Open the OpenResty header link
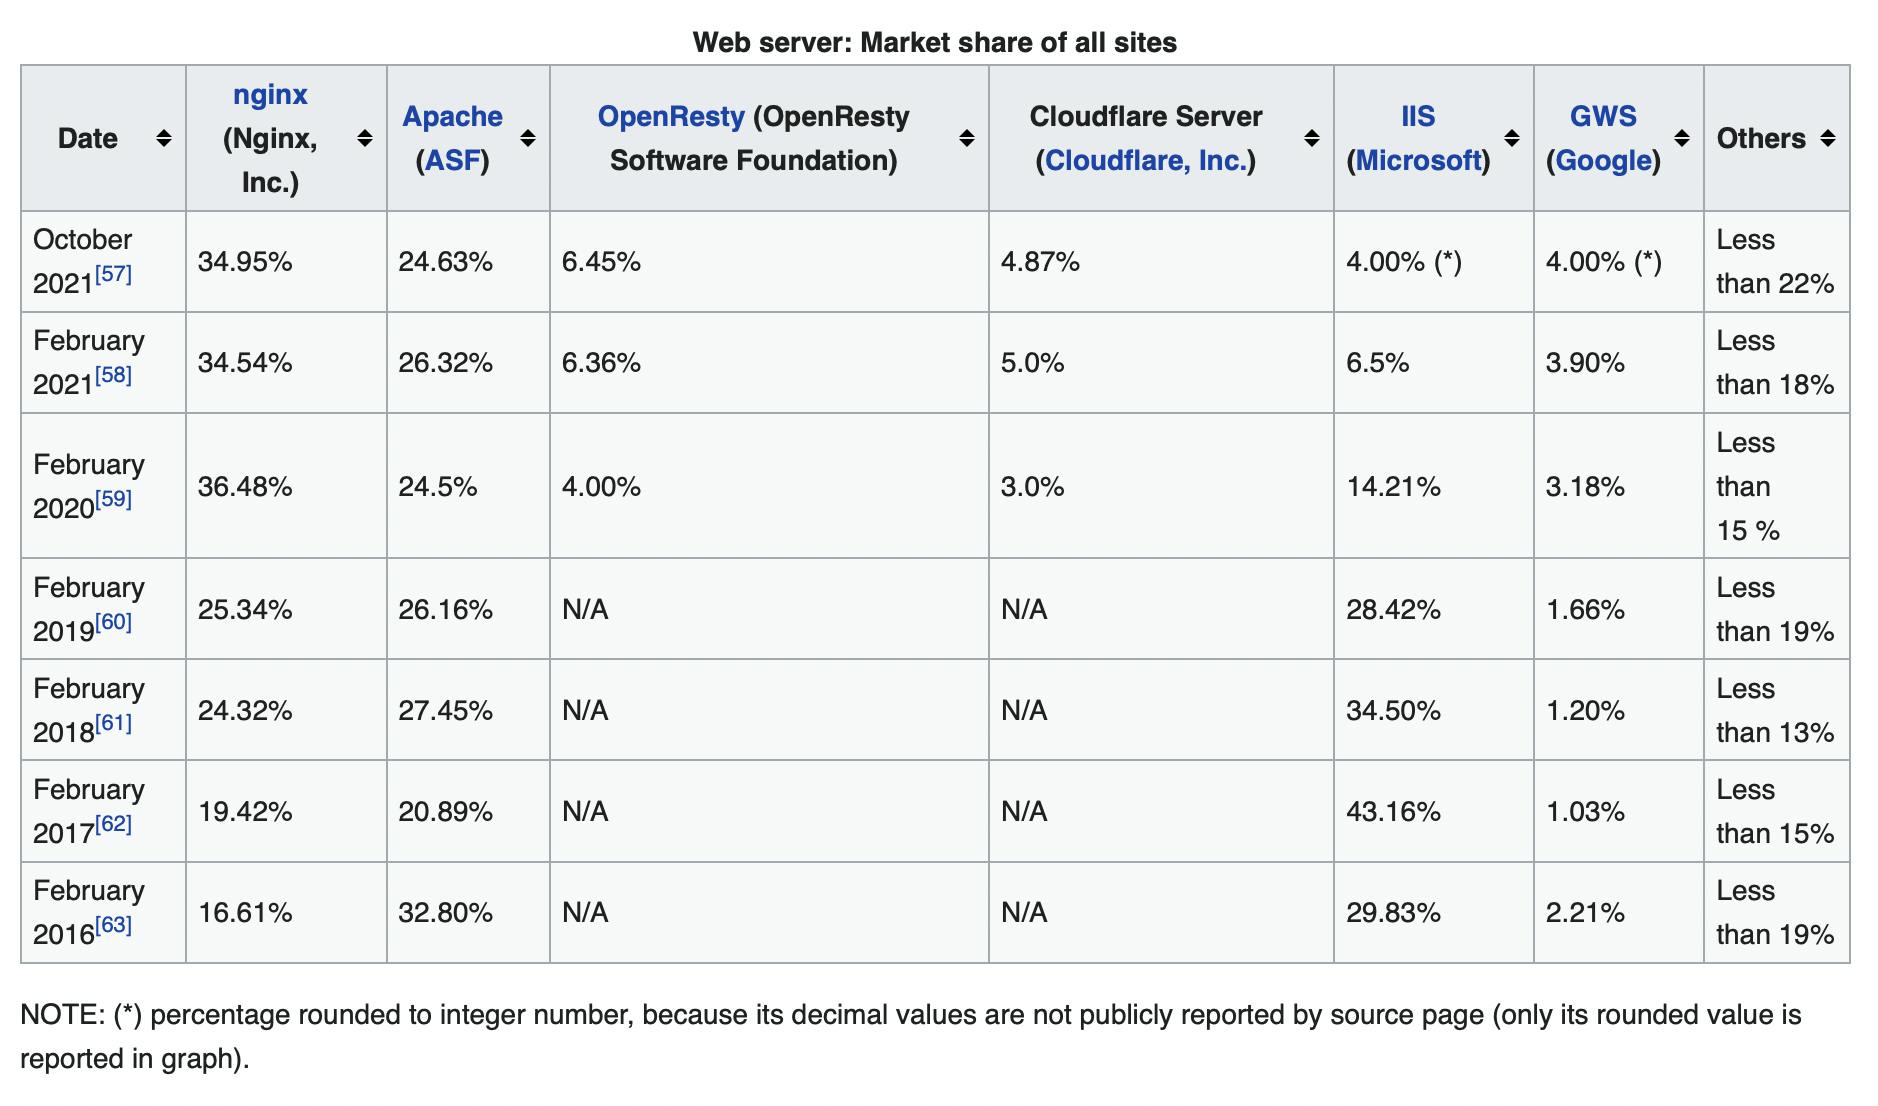1878x1106 pixels. click(x=671, y=116)
